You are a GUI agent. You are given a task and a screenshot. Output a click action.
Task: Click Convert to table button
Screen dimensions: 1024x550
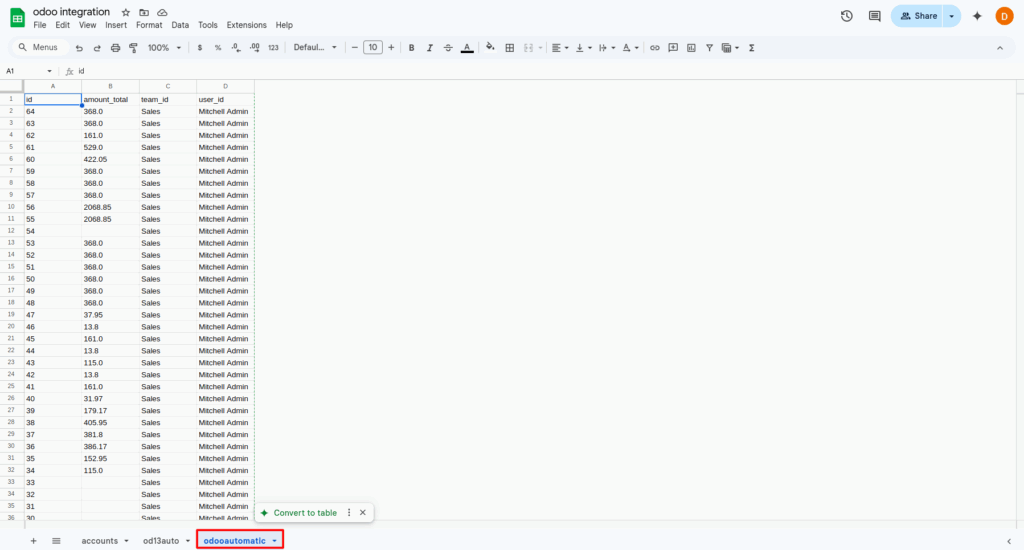coord(299,513)
